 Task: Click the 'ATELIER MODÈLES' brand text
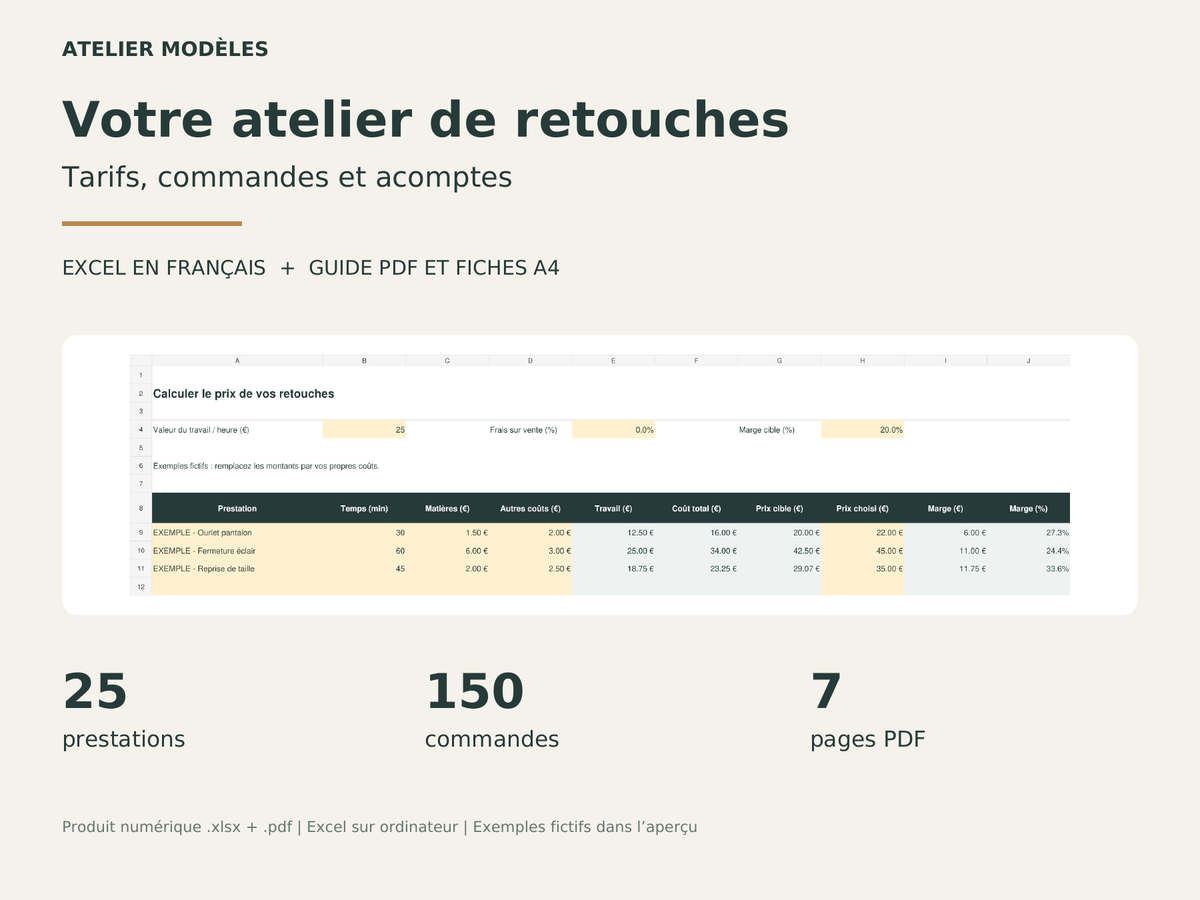click(x=165, y=49)
